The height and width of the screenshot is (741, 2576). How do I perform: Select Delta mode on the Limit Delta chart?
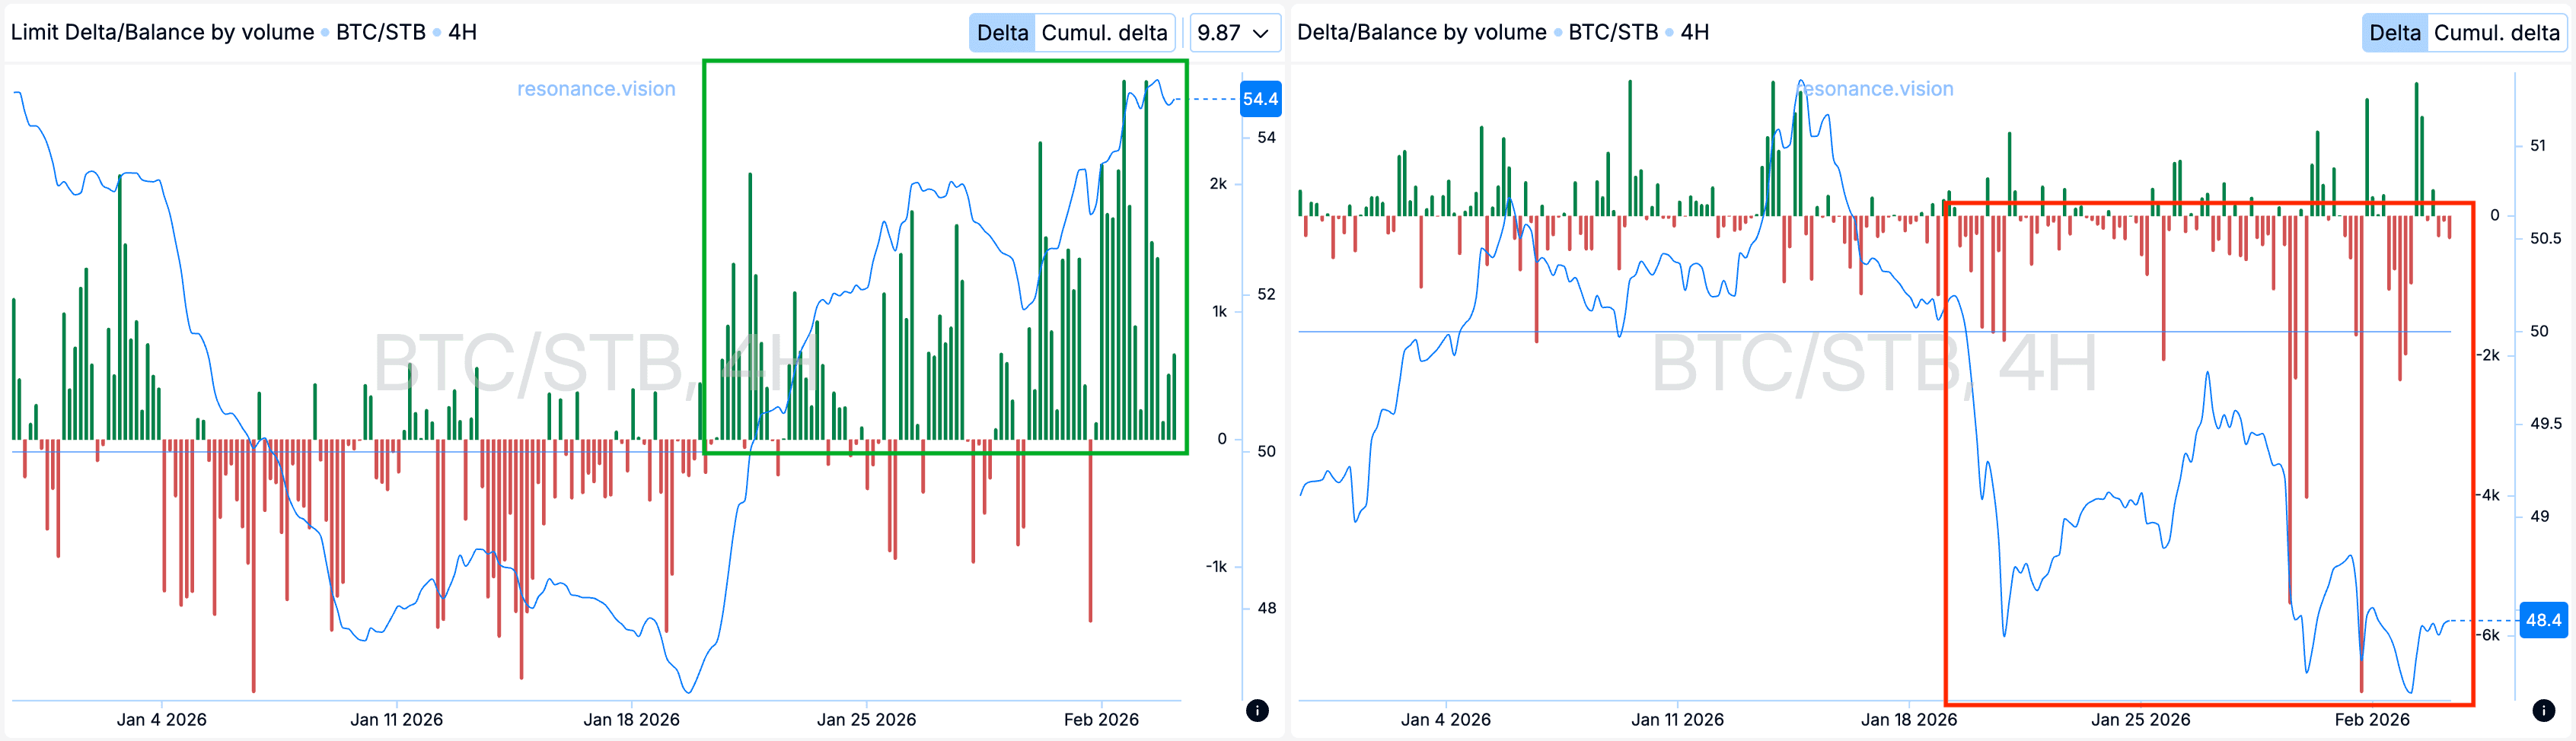pos(1001,33)
